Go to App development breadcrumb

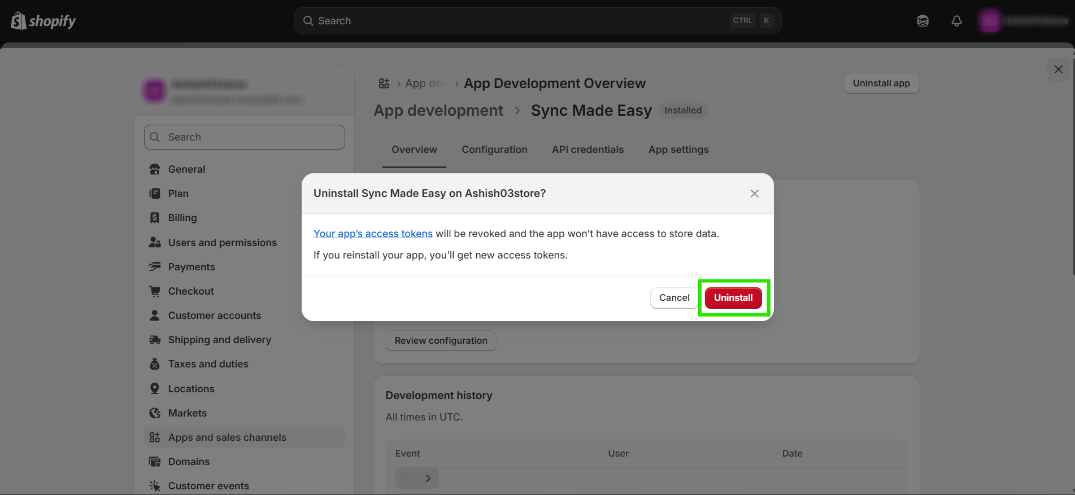[438, 110]
